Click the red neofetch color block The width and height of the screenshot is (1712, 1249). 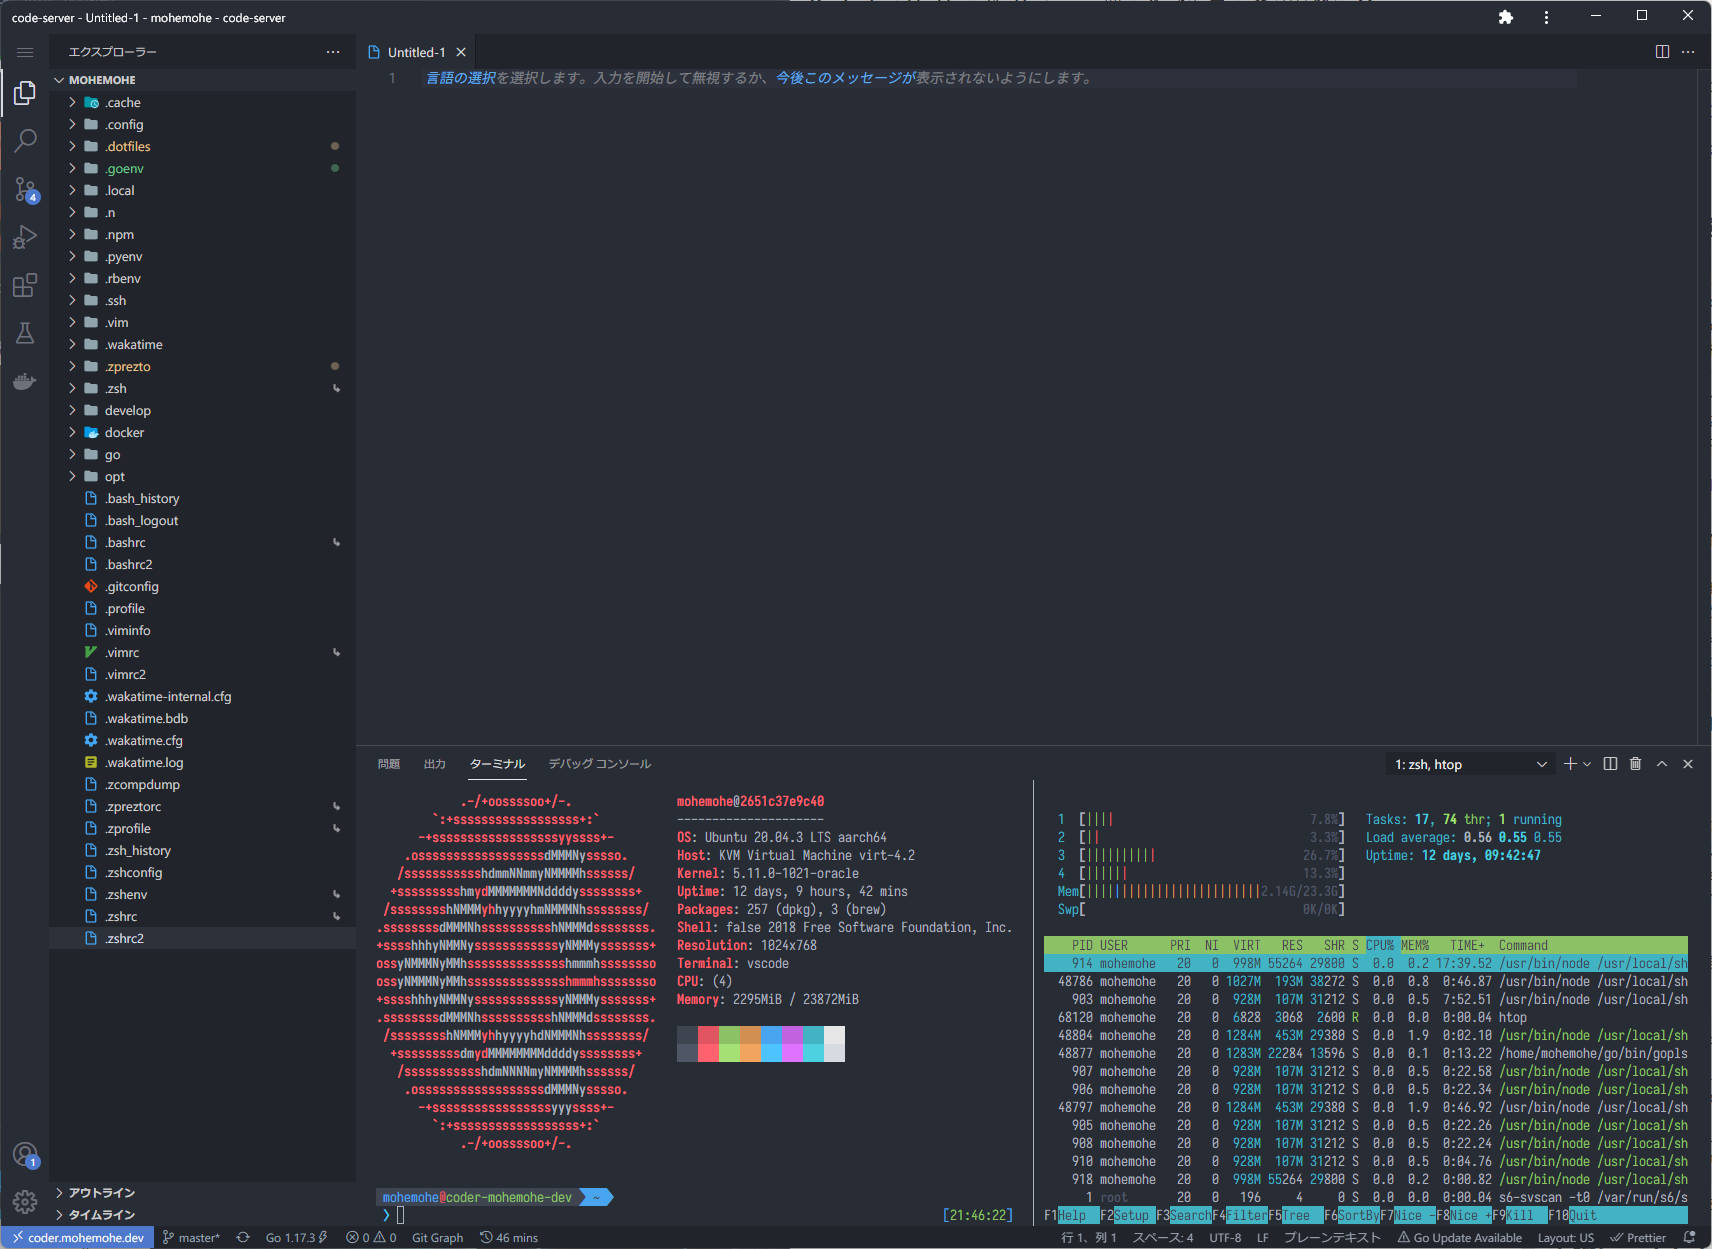[708, 1044]
